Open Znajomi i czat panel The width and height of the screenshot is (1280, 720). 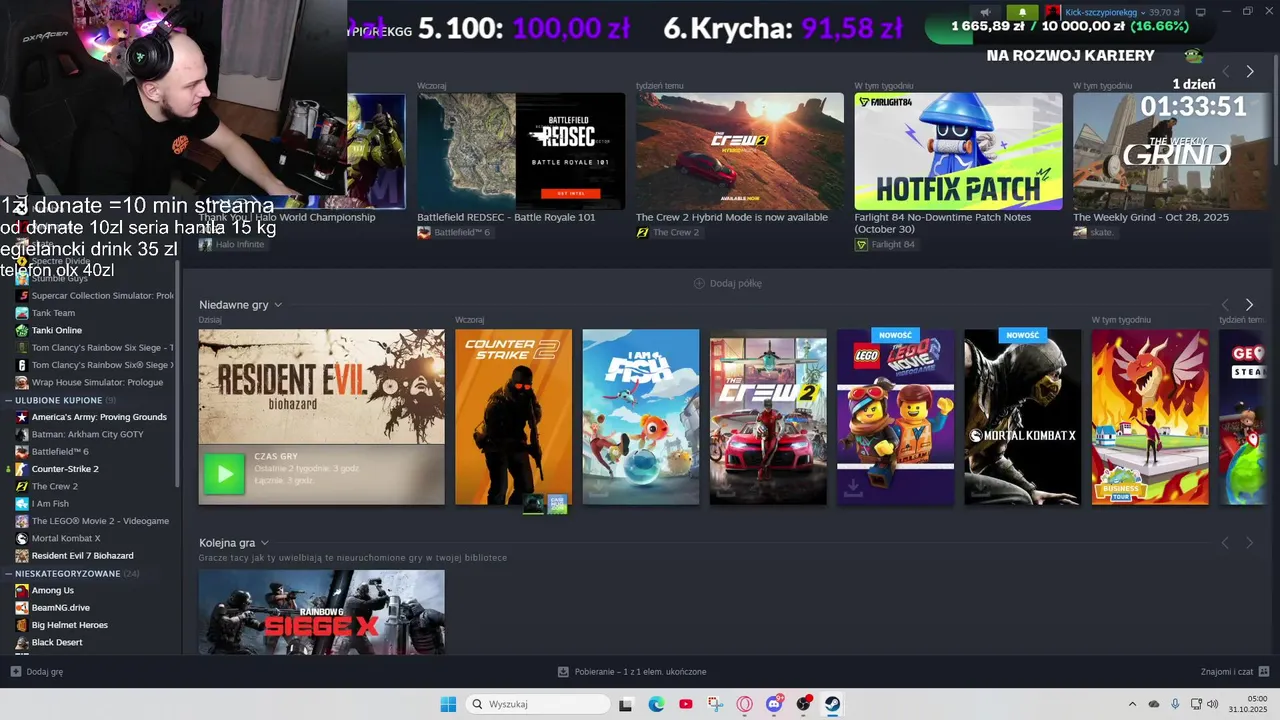[1235, 672]
